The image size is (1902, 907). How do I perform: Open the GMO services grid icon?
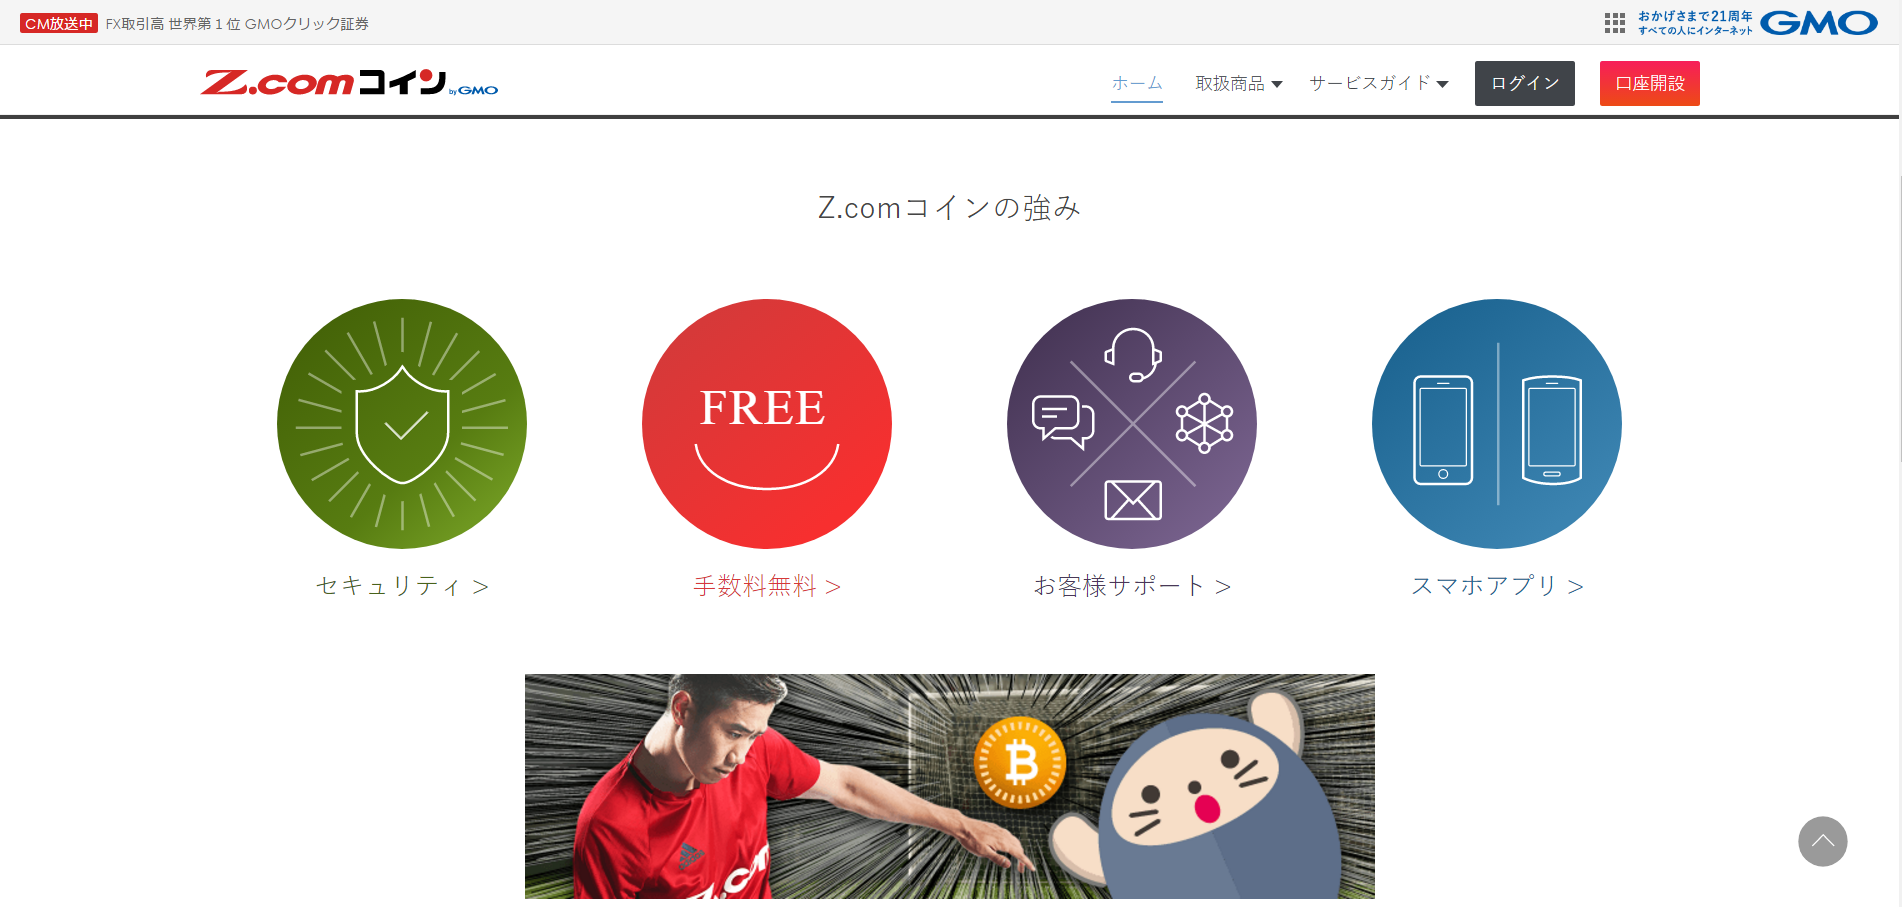pyautogui.click(x=1614, y=23)
